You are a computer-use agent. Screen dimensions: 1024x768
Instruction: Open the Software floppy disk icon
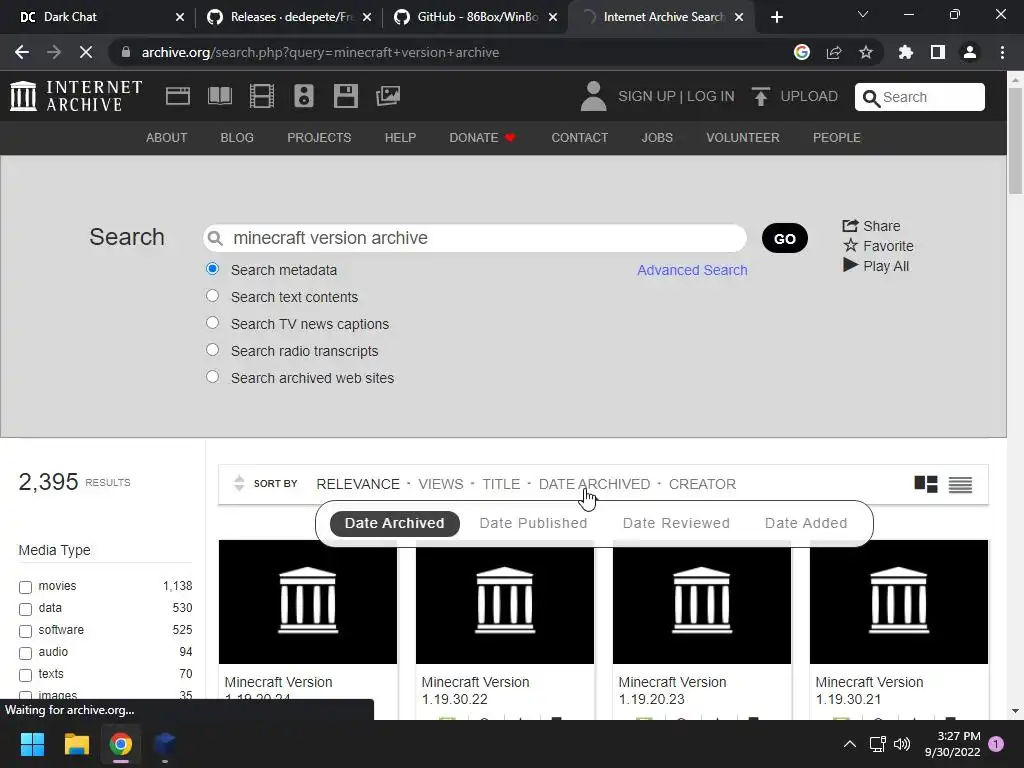pyautogui.click(x=345, y=96)
